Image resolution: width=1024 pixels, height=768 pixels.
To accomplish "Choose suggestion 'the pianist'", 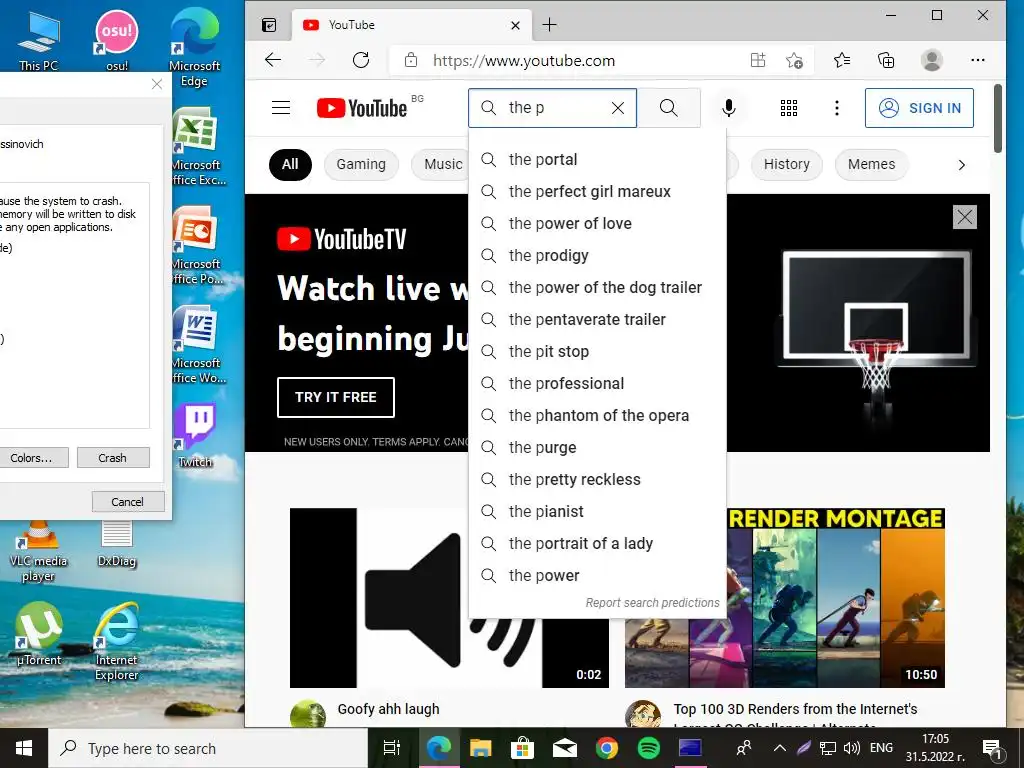I will click(597, 511).
